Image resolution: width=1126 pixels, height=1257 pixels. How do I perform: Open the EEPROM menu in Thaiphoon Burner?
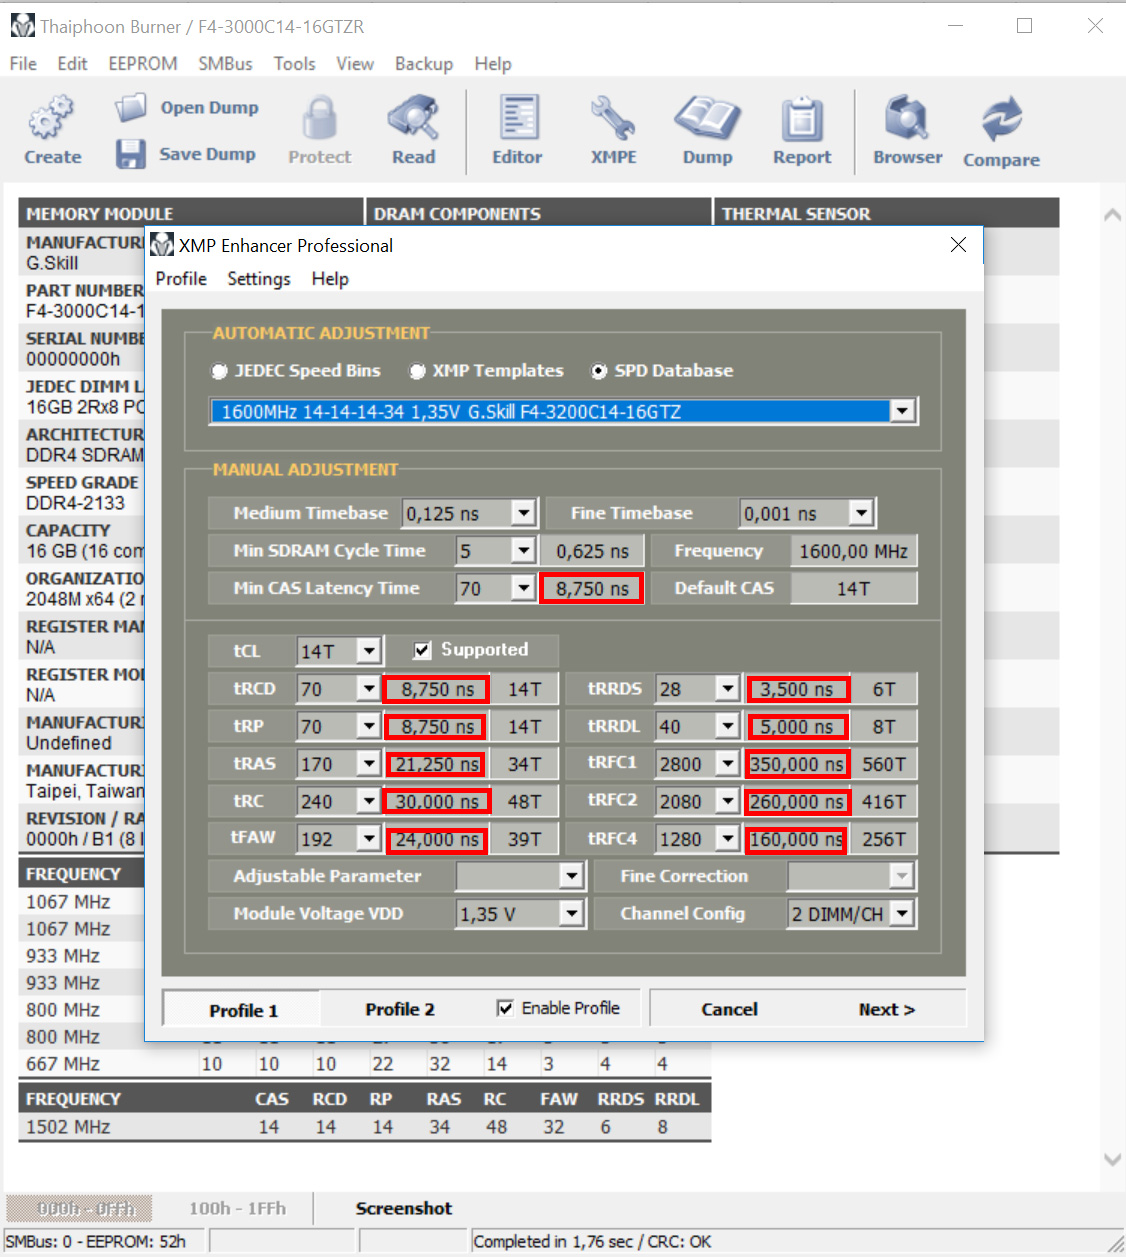pos(143,64)
